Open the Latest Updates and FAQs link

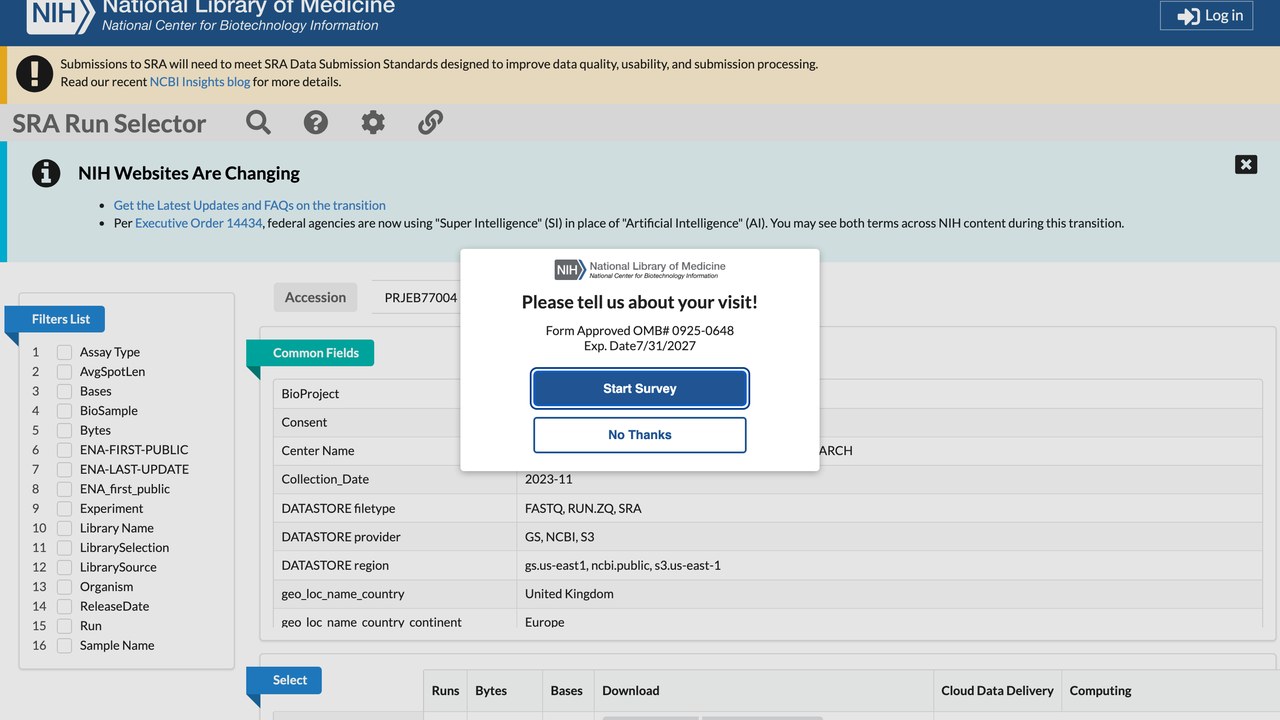point(249,205)
